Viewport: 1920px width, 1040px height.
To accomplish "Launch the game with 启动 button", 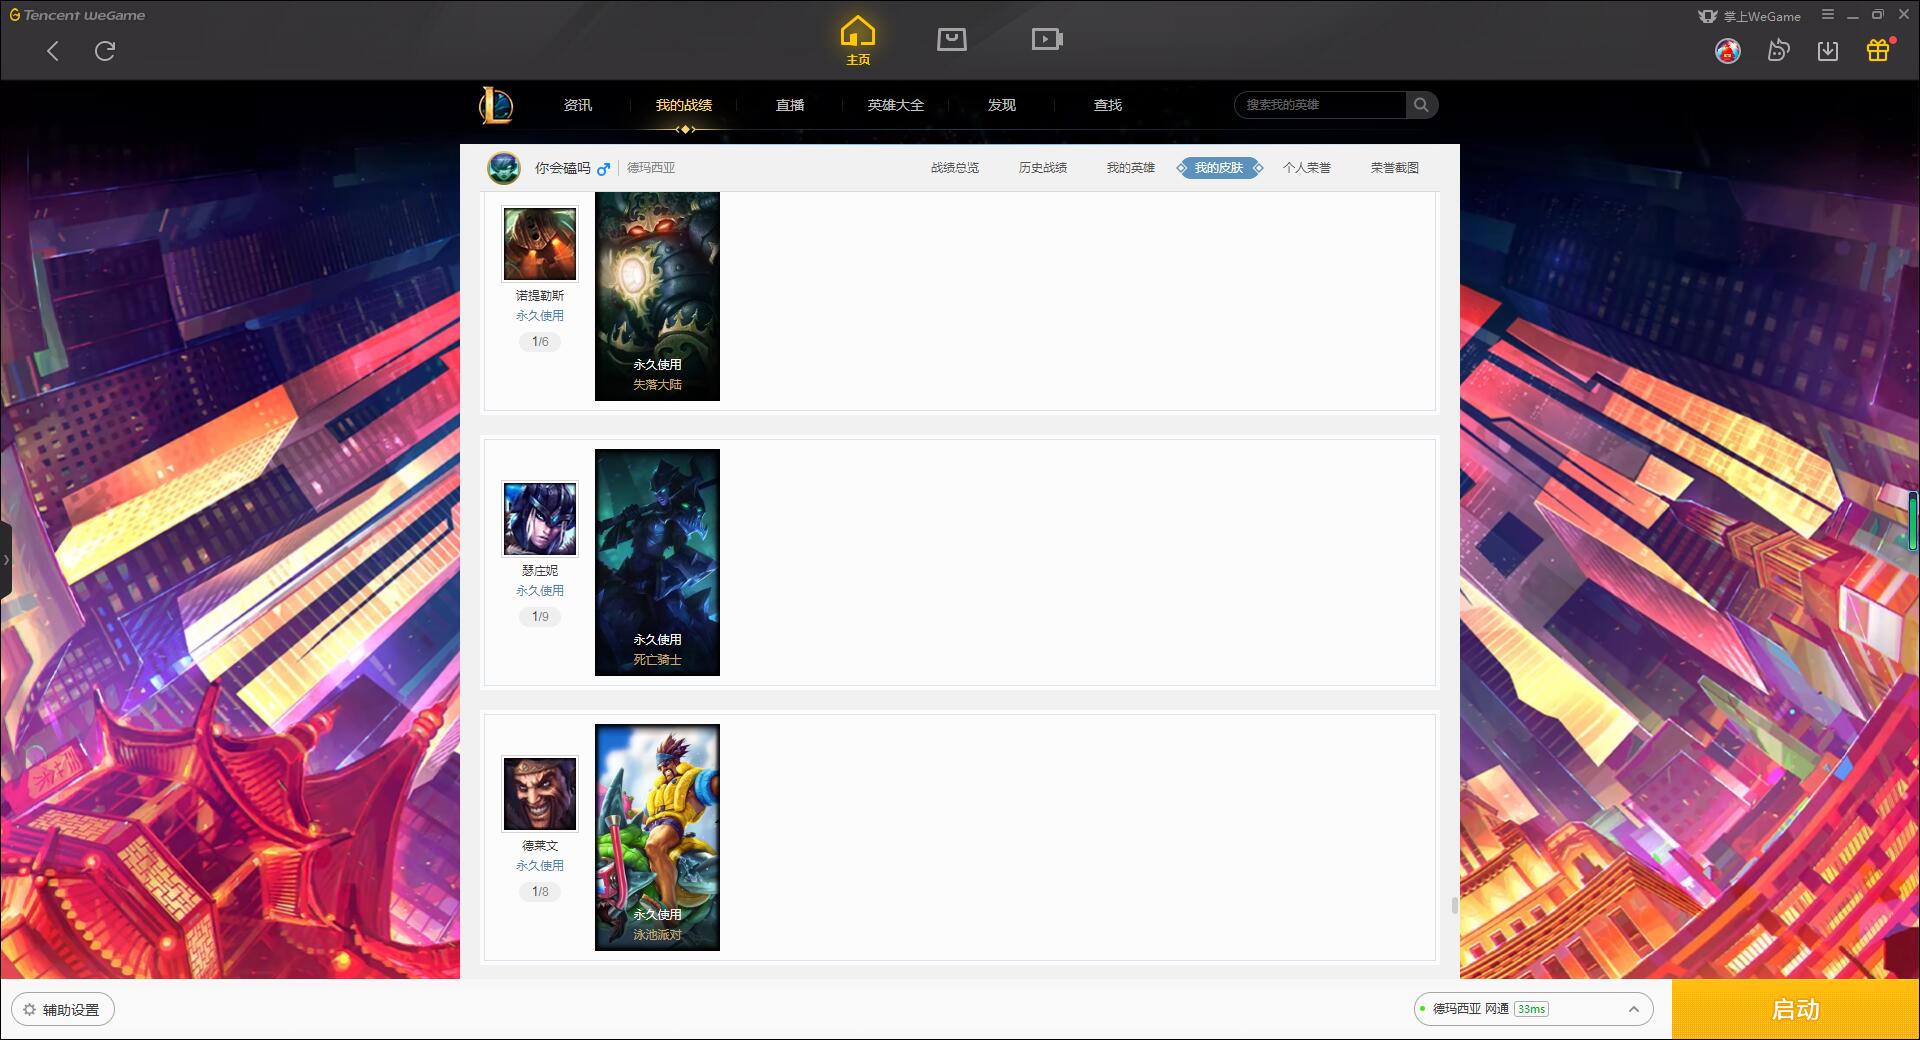I will tap(1795, 1010).
